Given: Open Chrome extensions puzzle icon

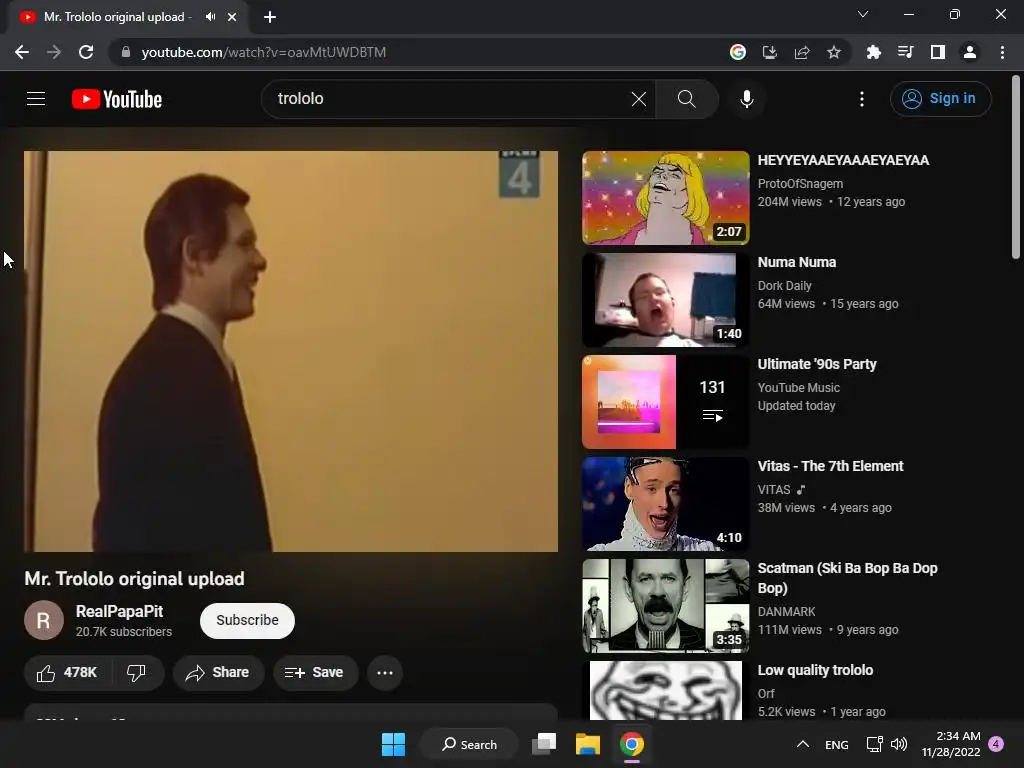Looking at the screenshot, I should [874, 52].
